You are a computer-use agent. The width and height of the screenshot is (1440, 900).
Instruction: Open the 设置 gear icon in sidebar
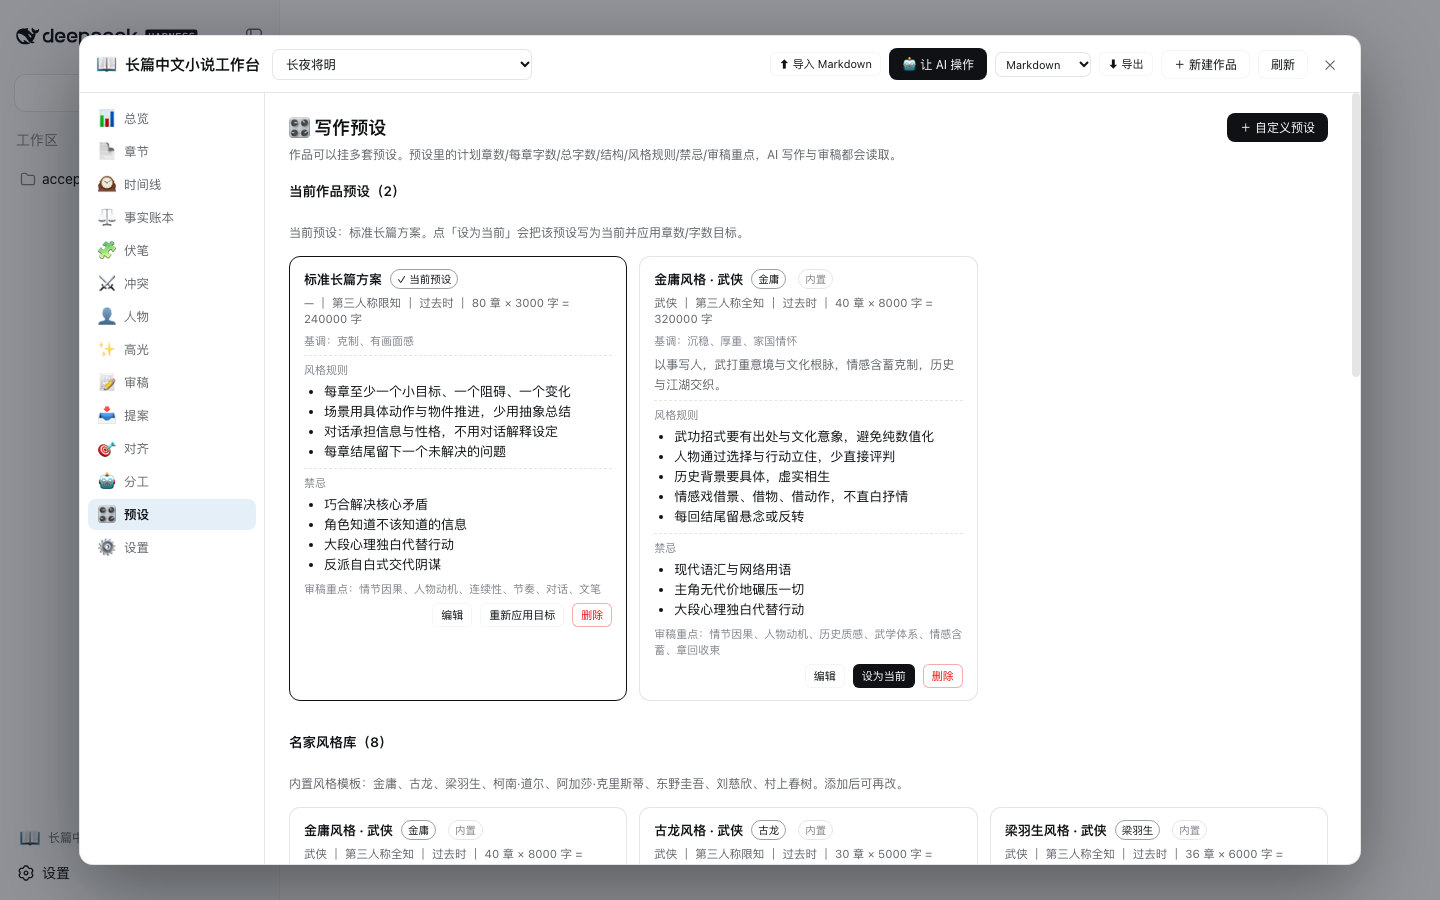click(x=107, y=547)
